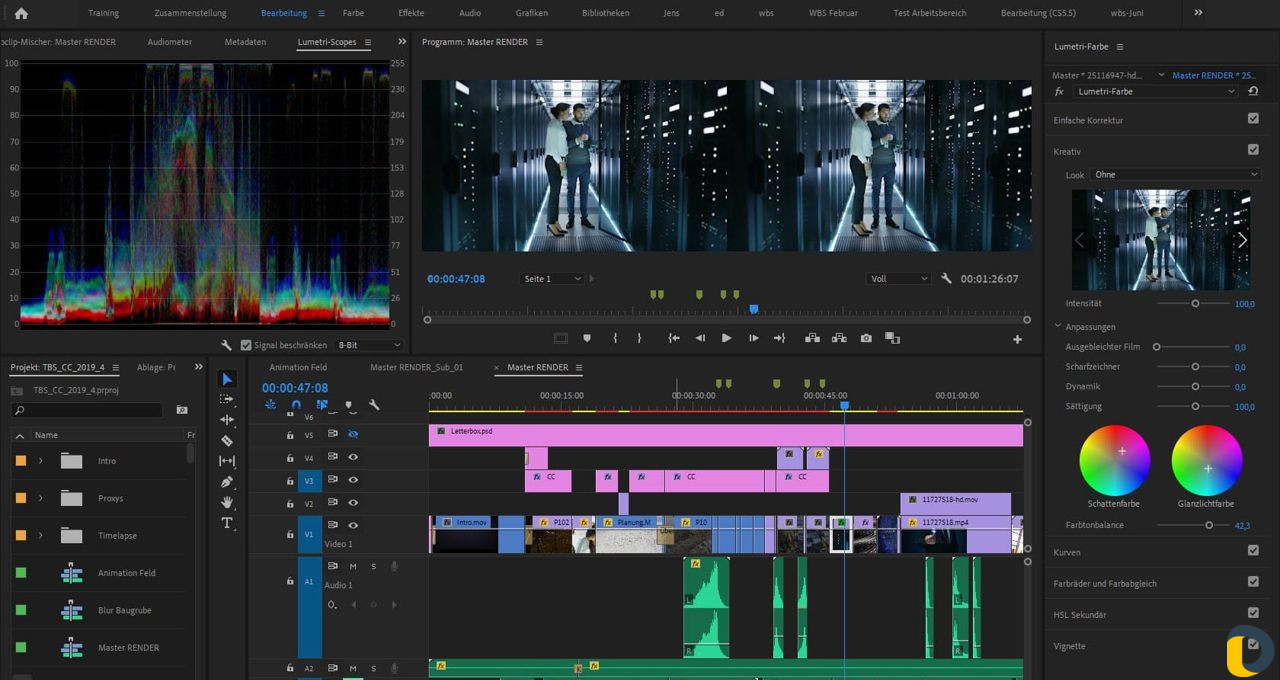
Task: Adjust the Farbtonbalance slider handle
Action: 1209,525
